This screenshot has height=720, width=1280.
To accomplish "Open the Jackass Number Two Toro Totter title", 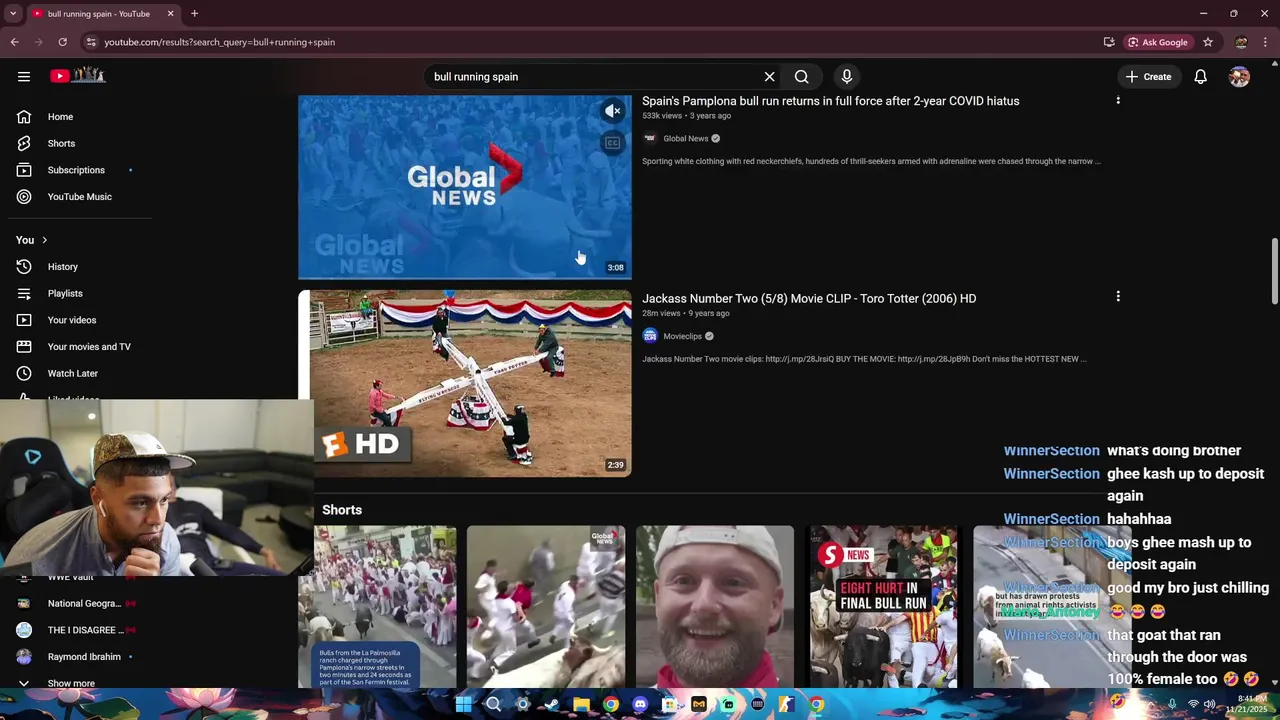I will click(809, 298).
